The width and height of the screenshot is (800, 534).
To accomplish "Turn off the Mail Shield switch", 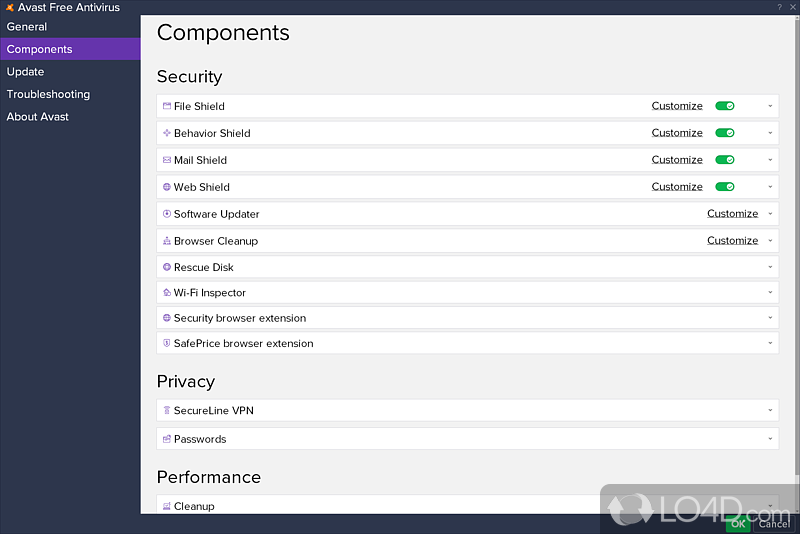I will point(725,160).
